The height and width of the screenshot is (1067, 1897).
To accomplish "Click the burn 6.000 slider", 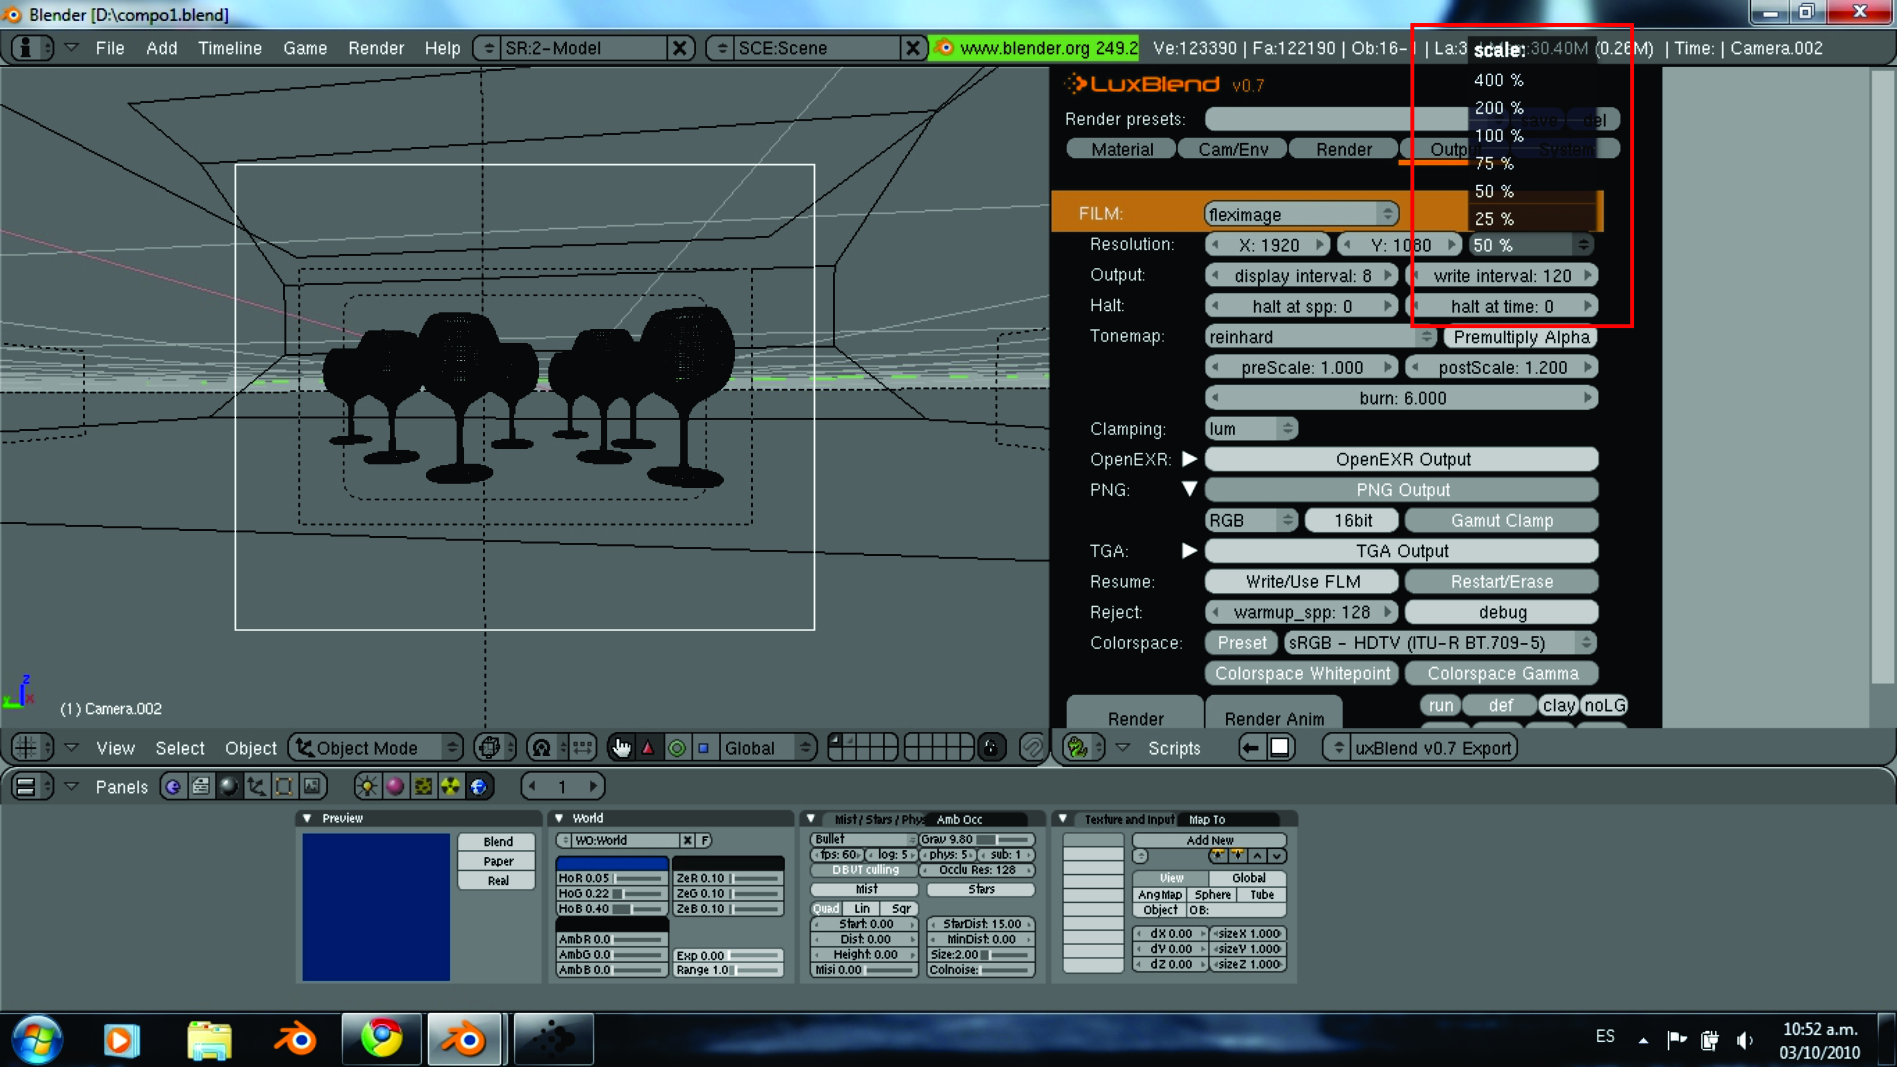I will (x=1402, y=398).
